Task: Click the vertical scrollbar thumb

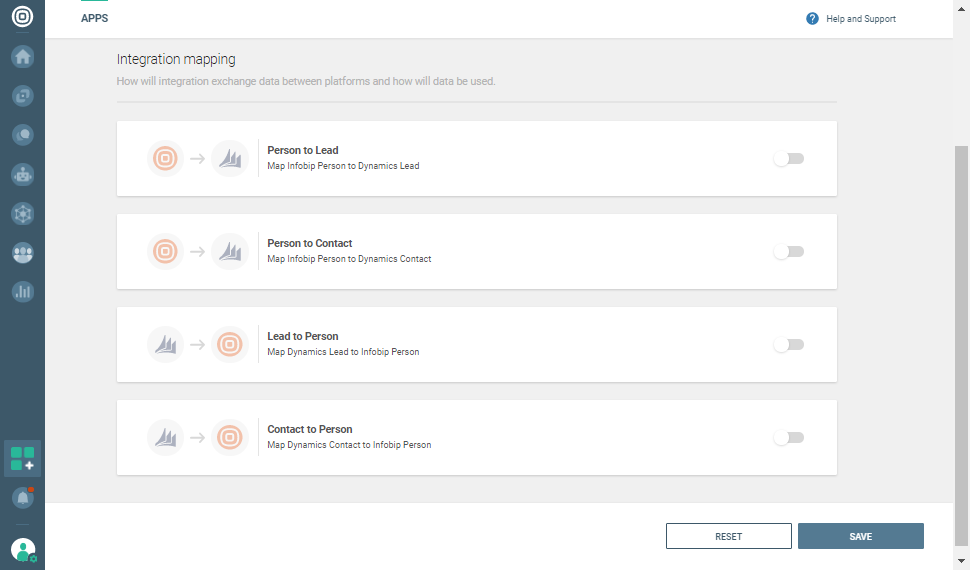Action: [962, 340]
